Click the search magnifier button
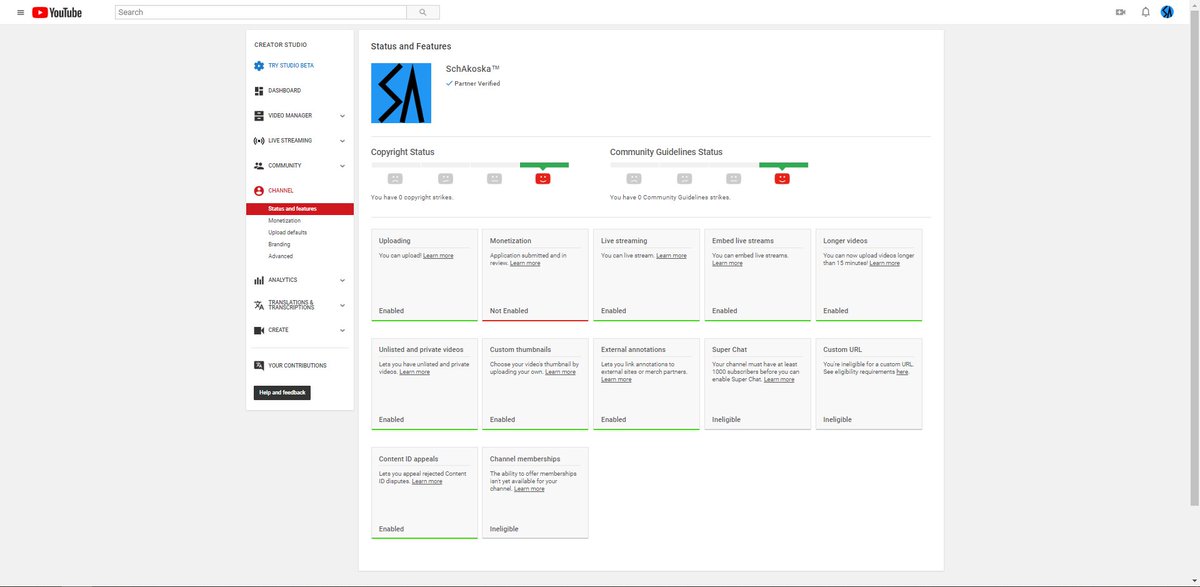The width and height of the screenshot is (1200, 587). 423,12
